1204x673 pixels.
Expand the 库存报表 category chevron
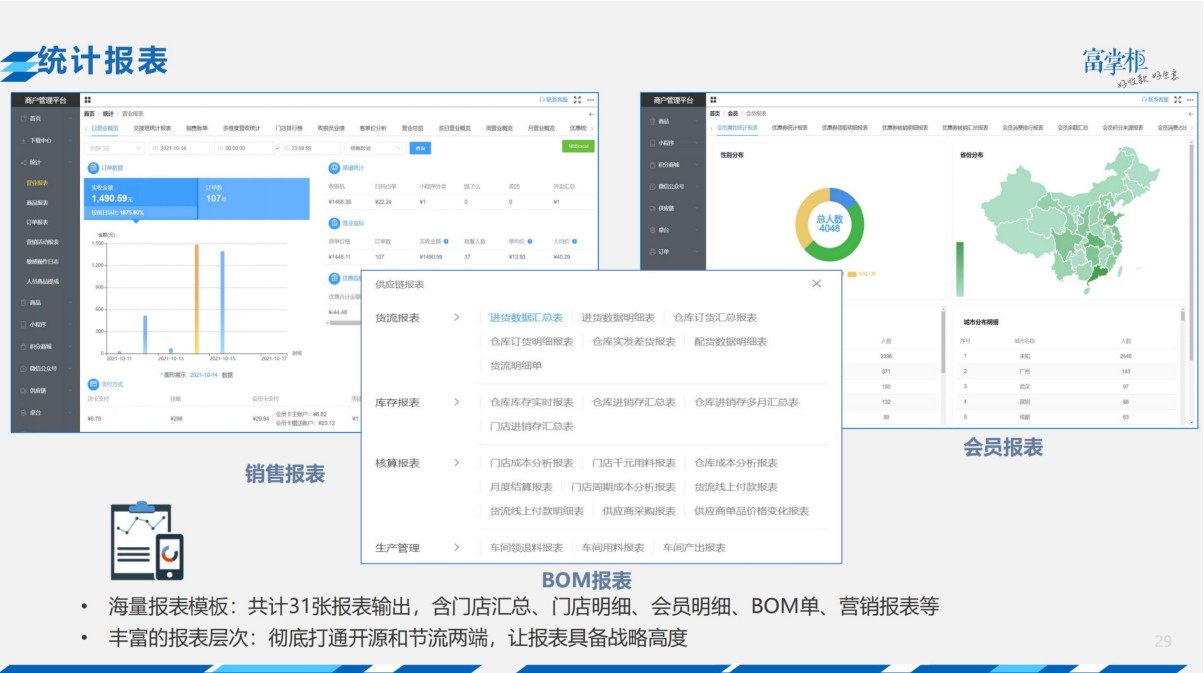click(x=457, y=402)
